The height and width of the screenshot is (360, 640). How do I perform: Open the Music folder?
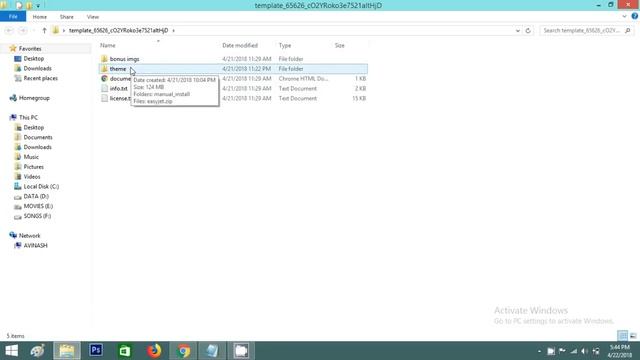click(x=31, y=157)
